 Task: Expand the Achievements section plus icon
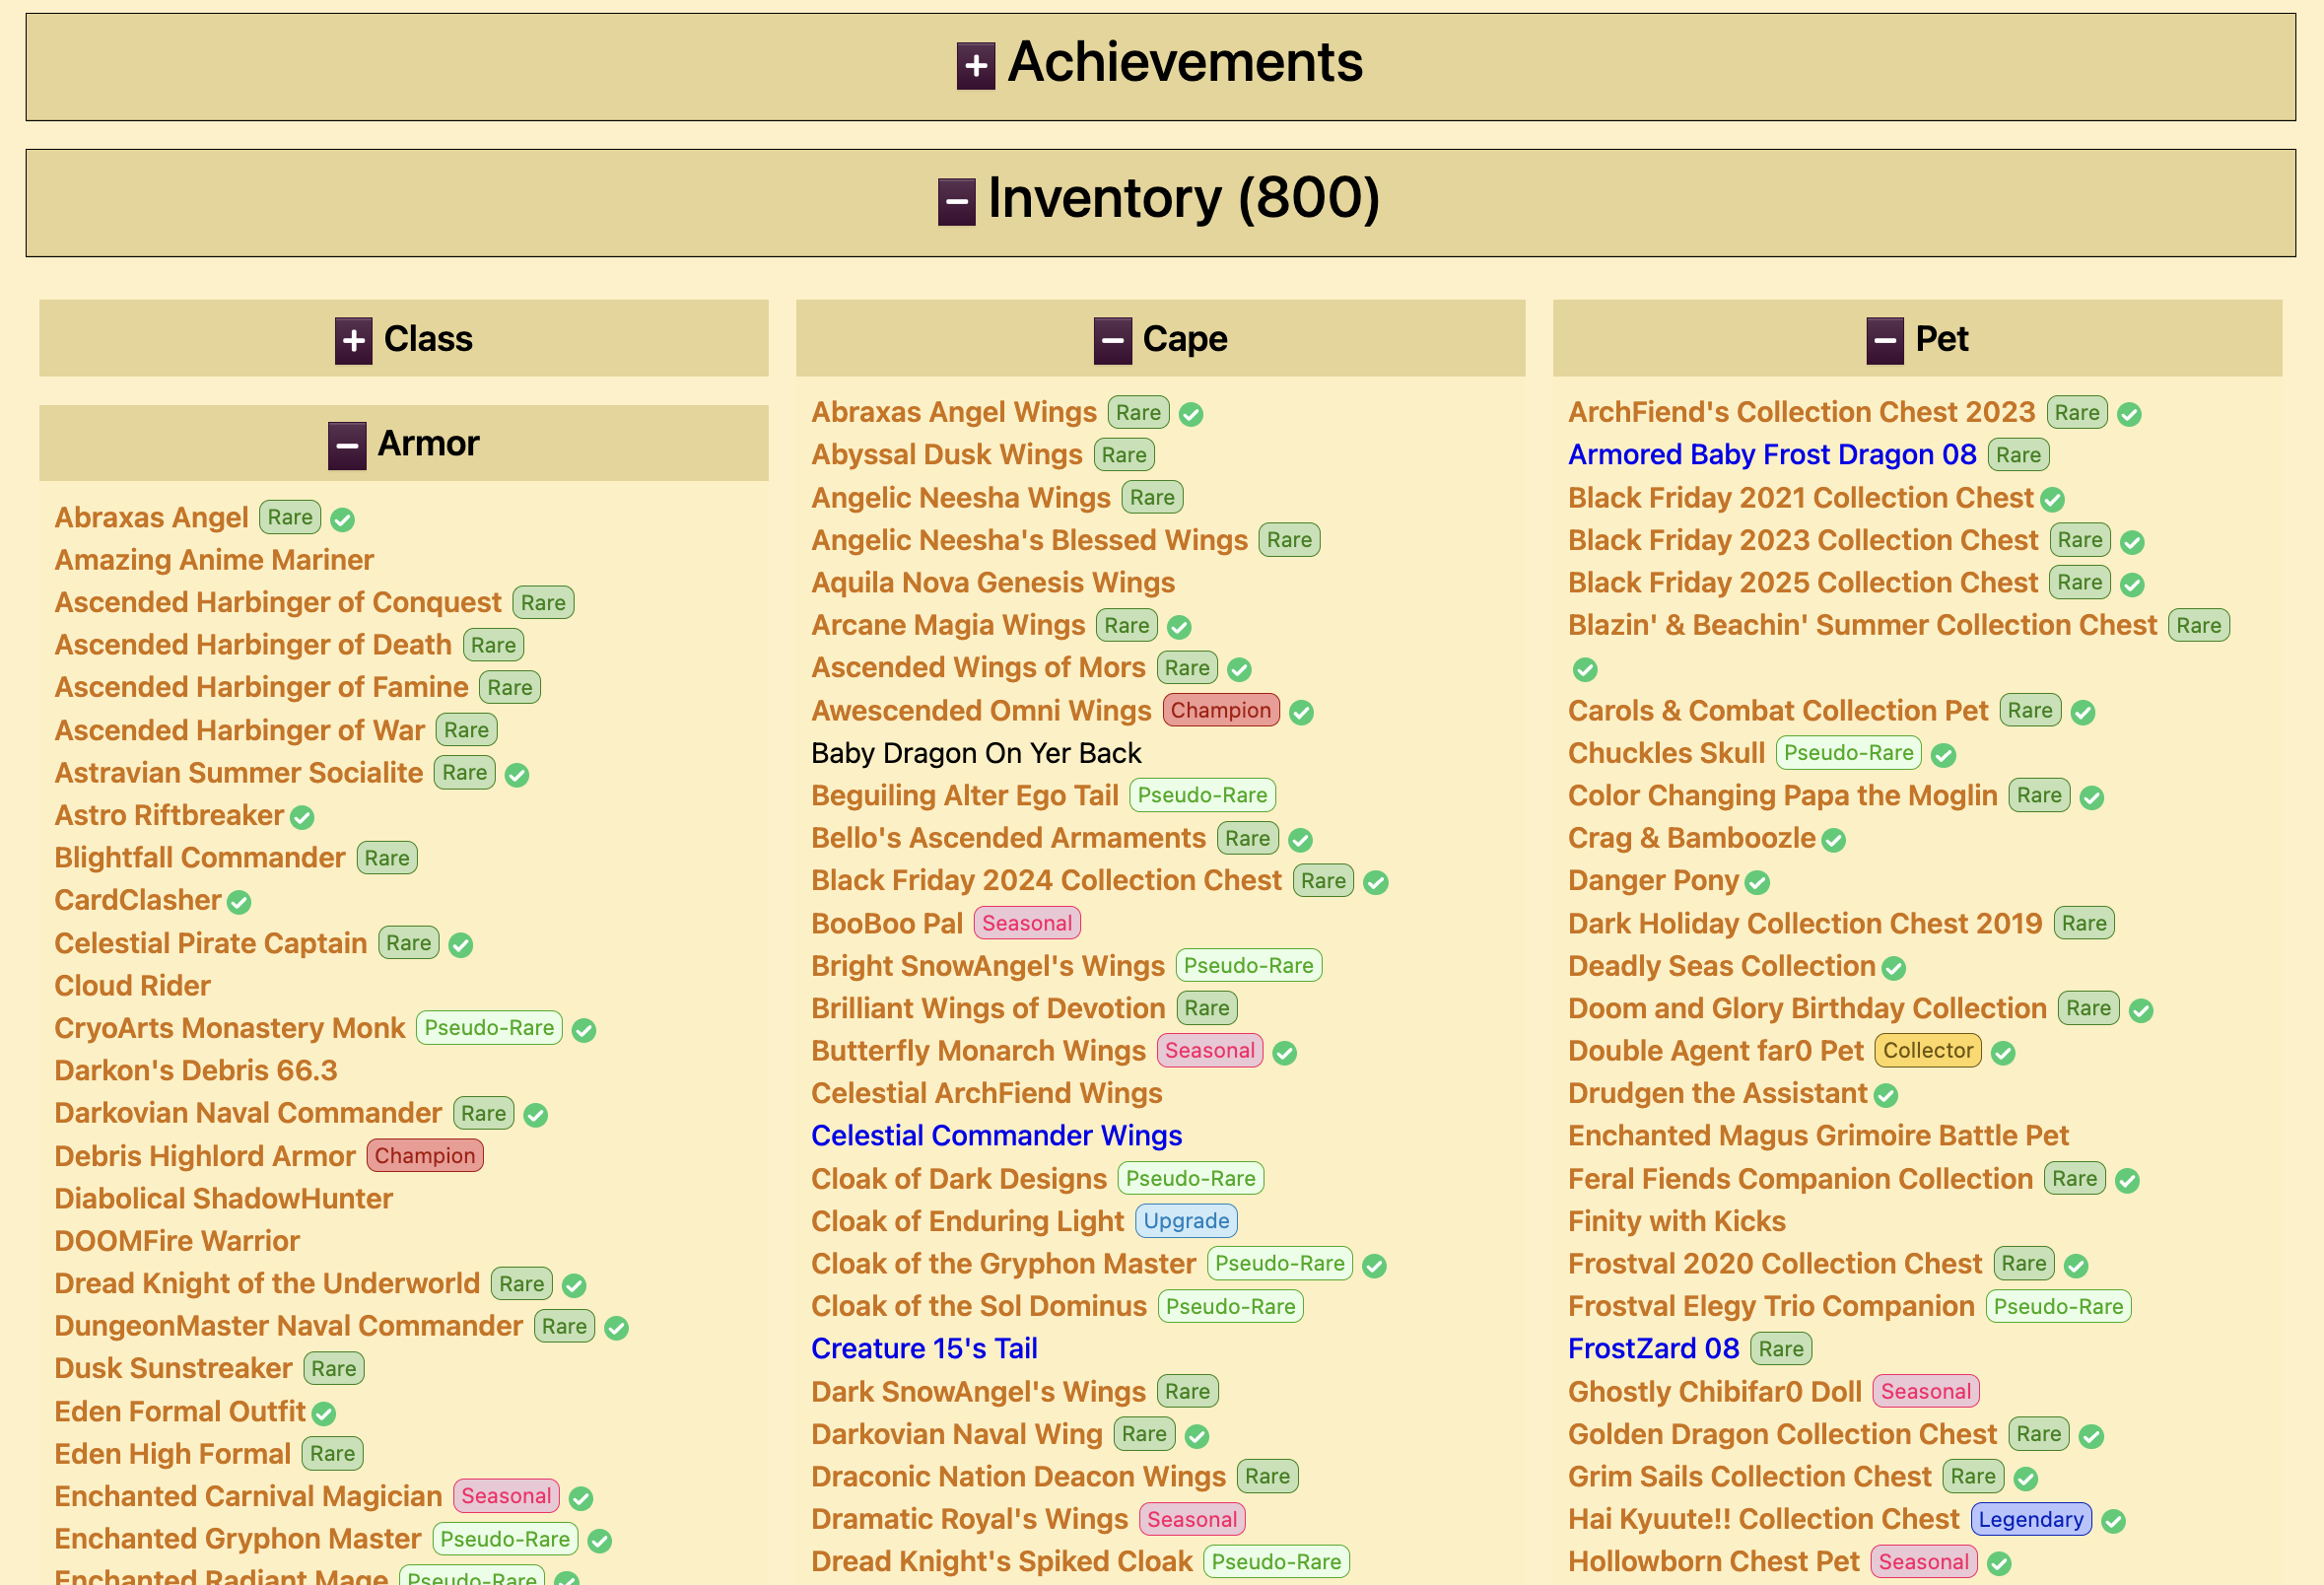[x=975, y=66]
